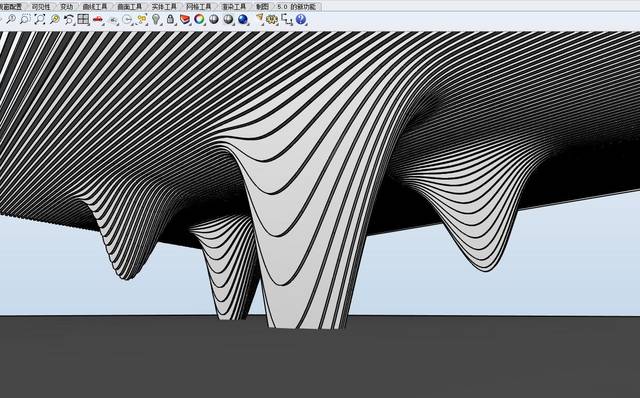Click the light bulb Hide/Show objects icon

click(156, 19)
